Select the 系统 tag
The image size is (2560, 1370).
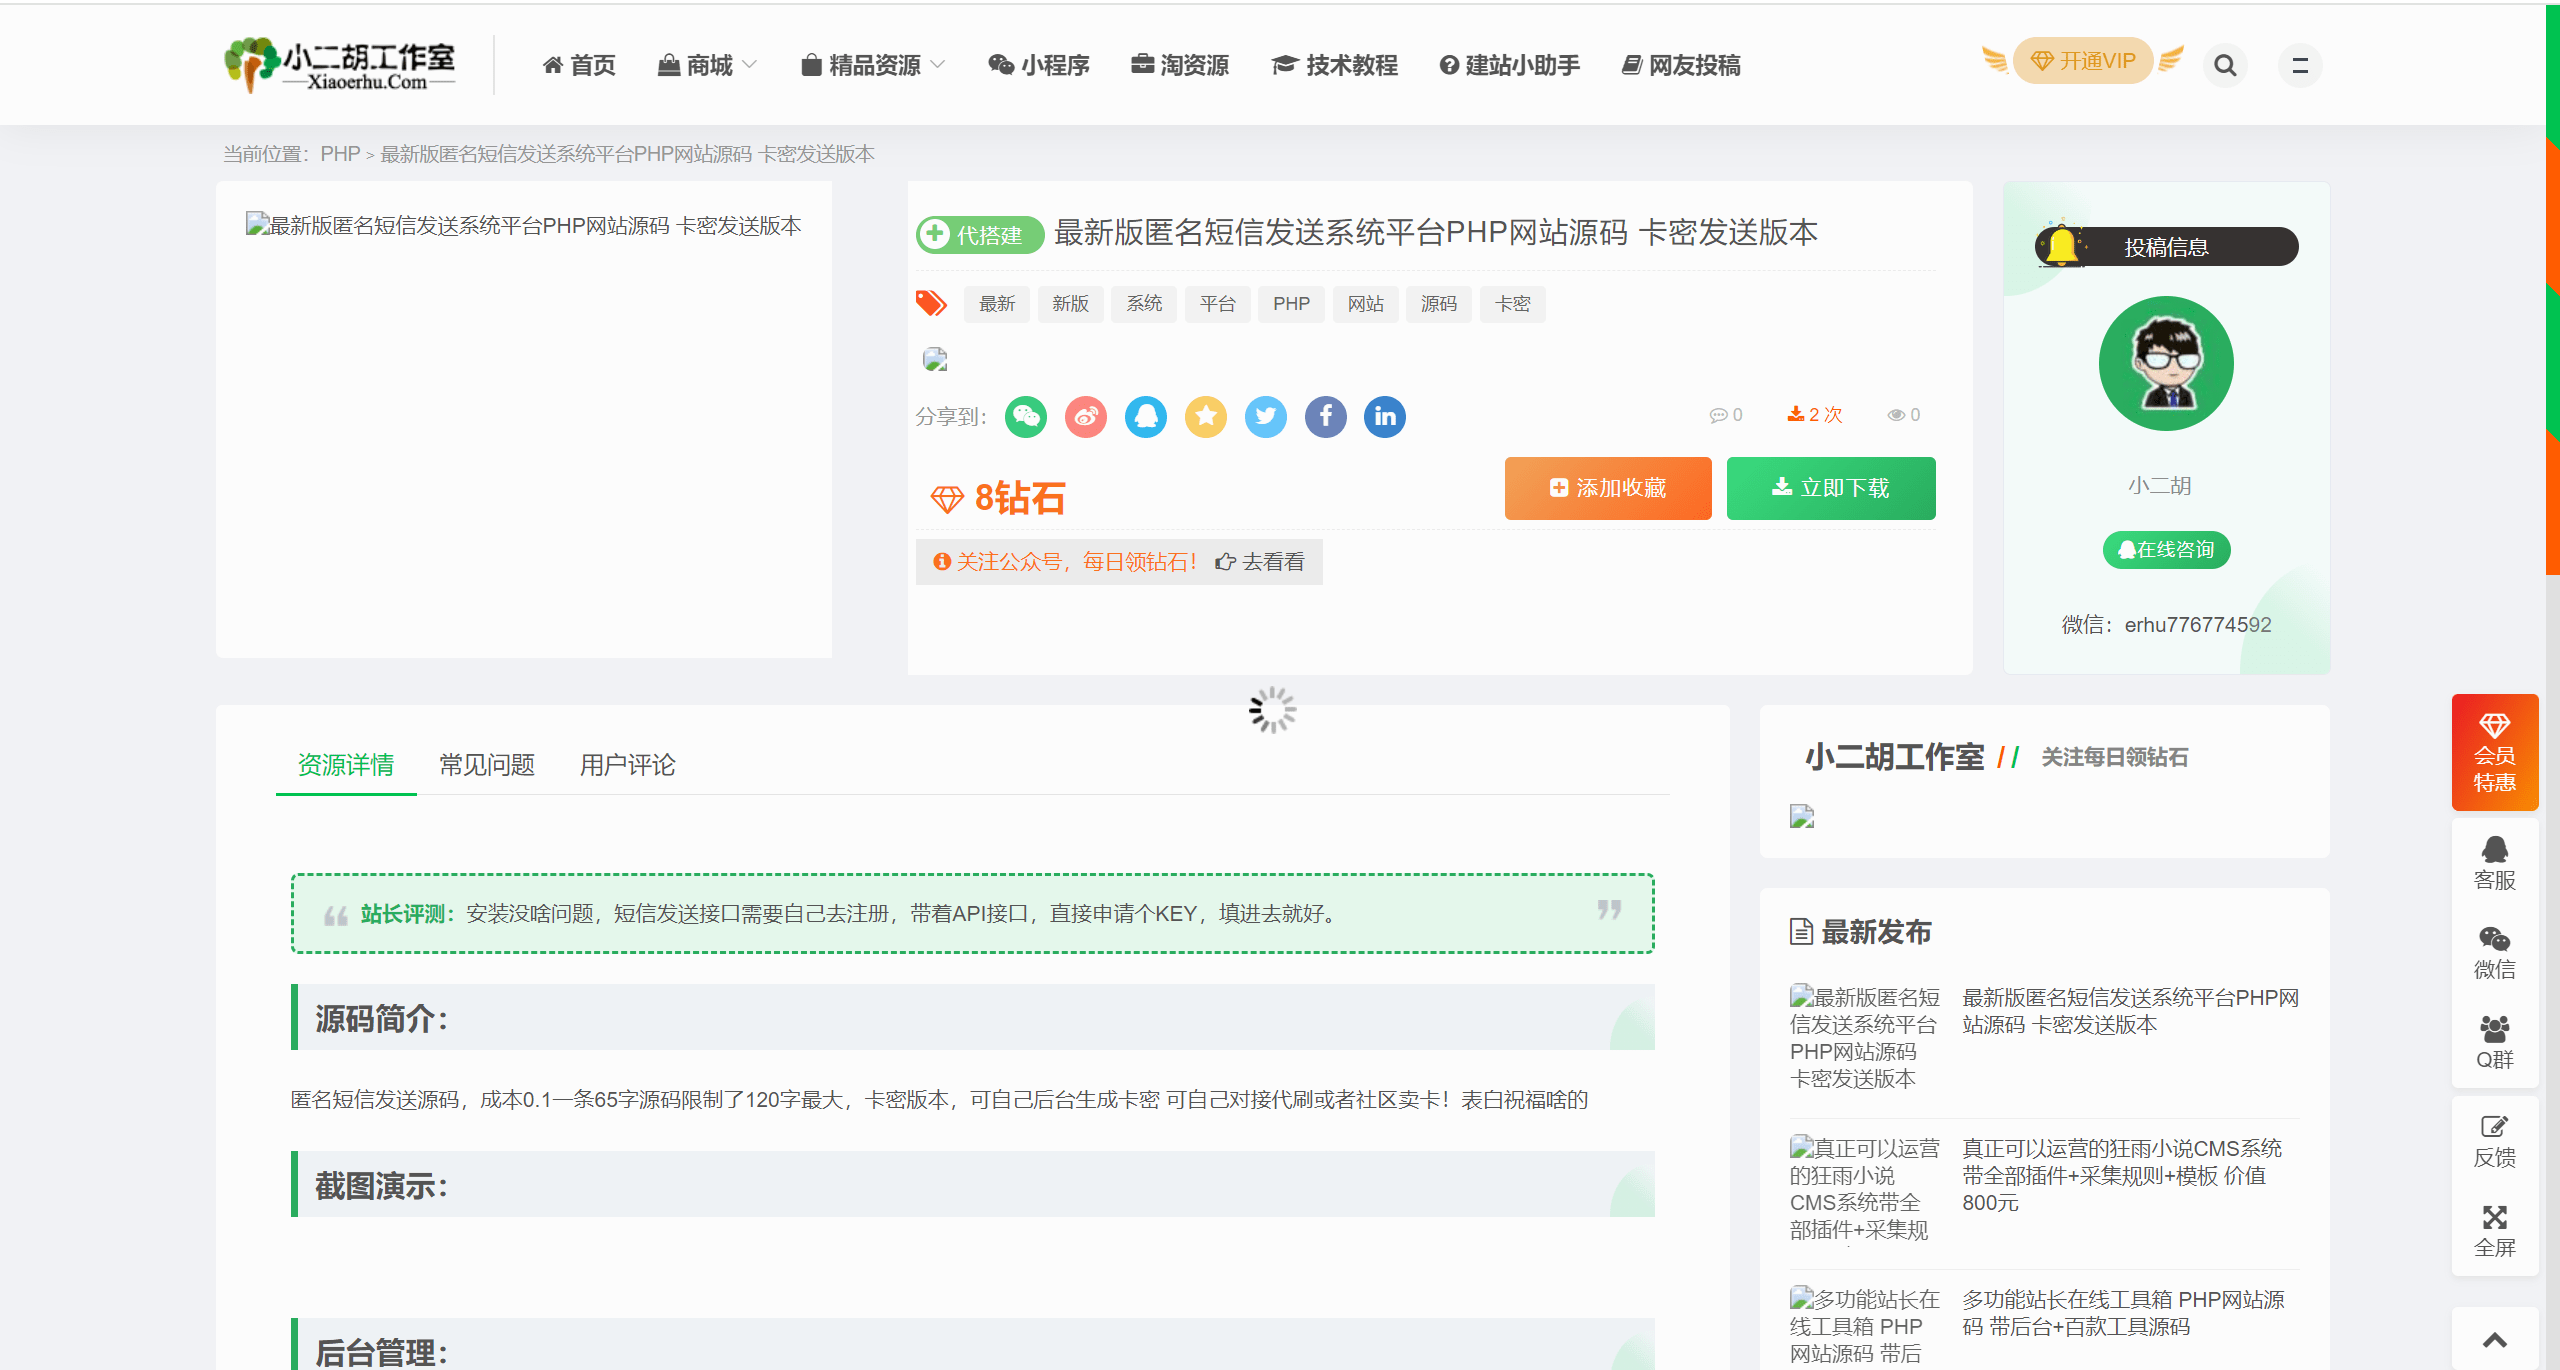tap(1144, 304)
